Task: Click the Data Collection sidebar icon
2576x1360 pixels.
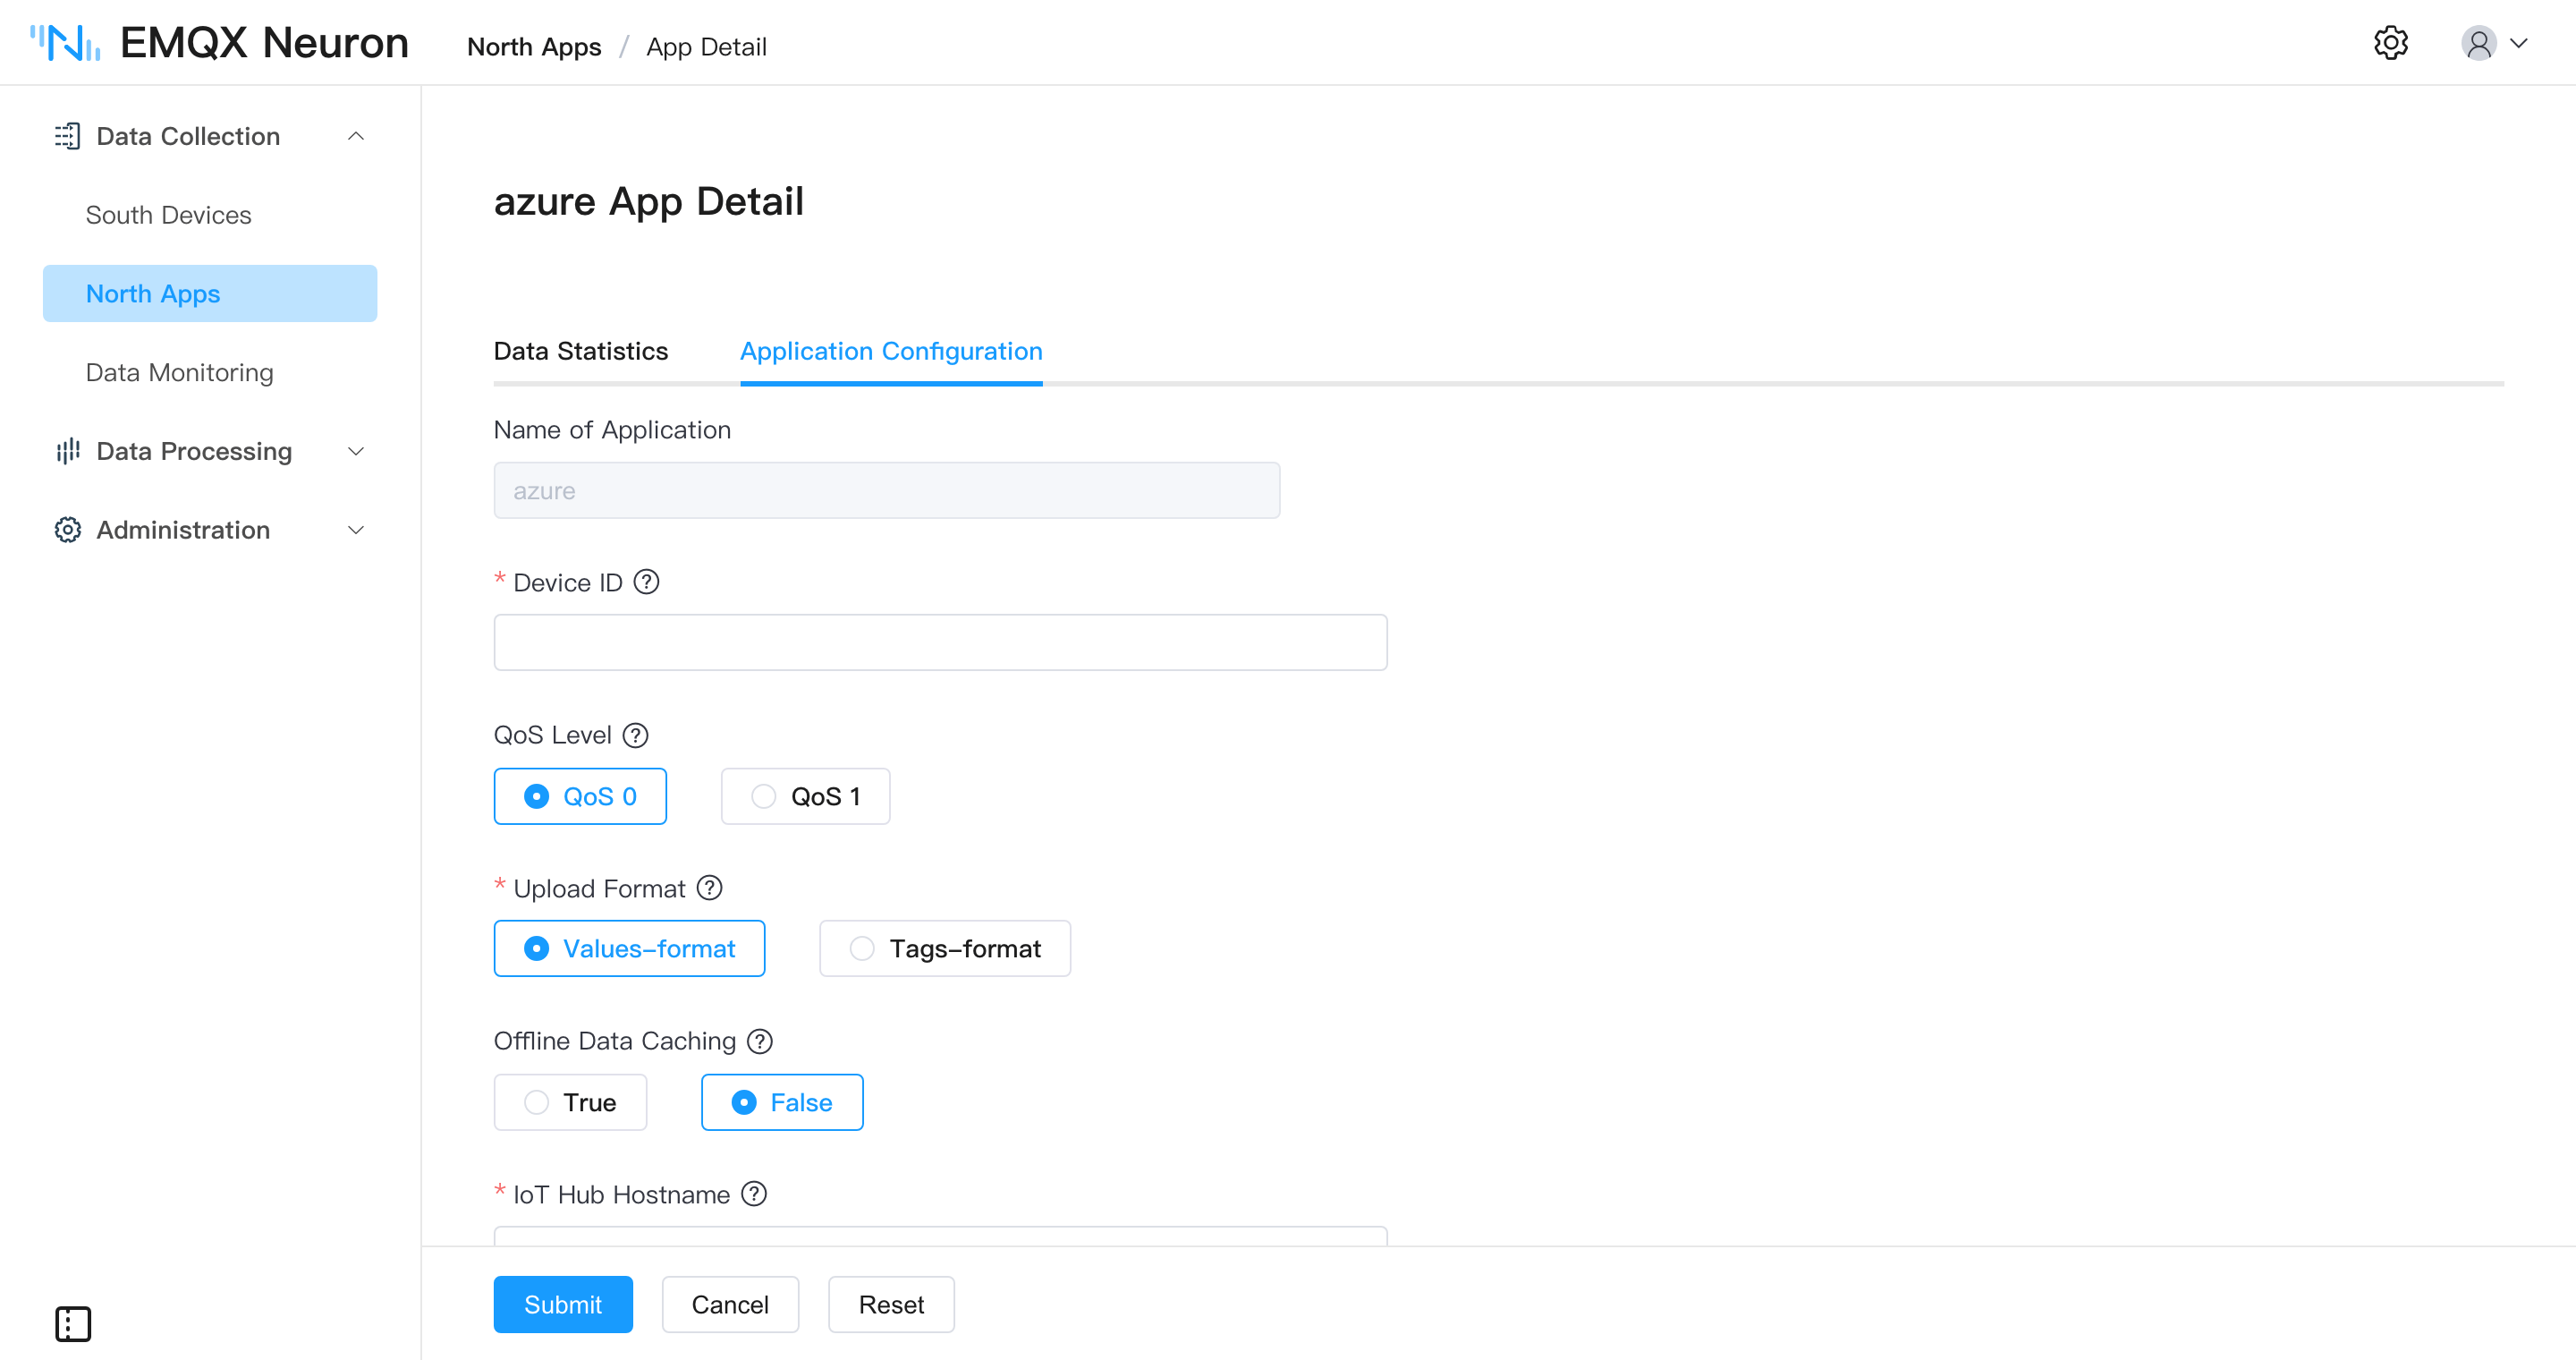Action: 67,136
